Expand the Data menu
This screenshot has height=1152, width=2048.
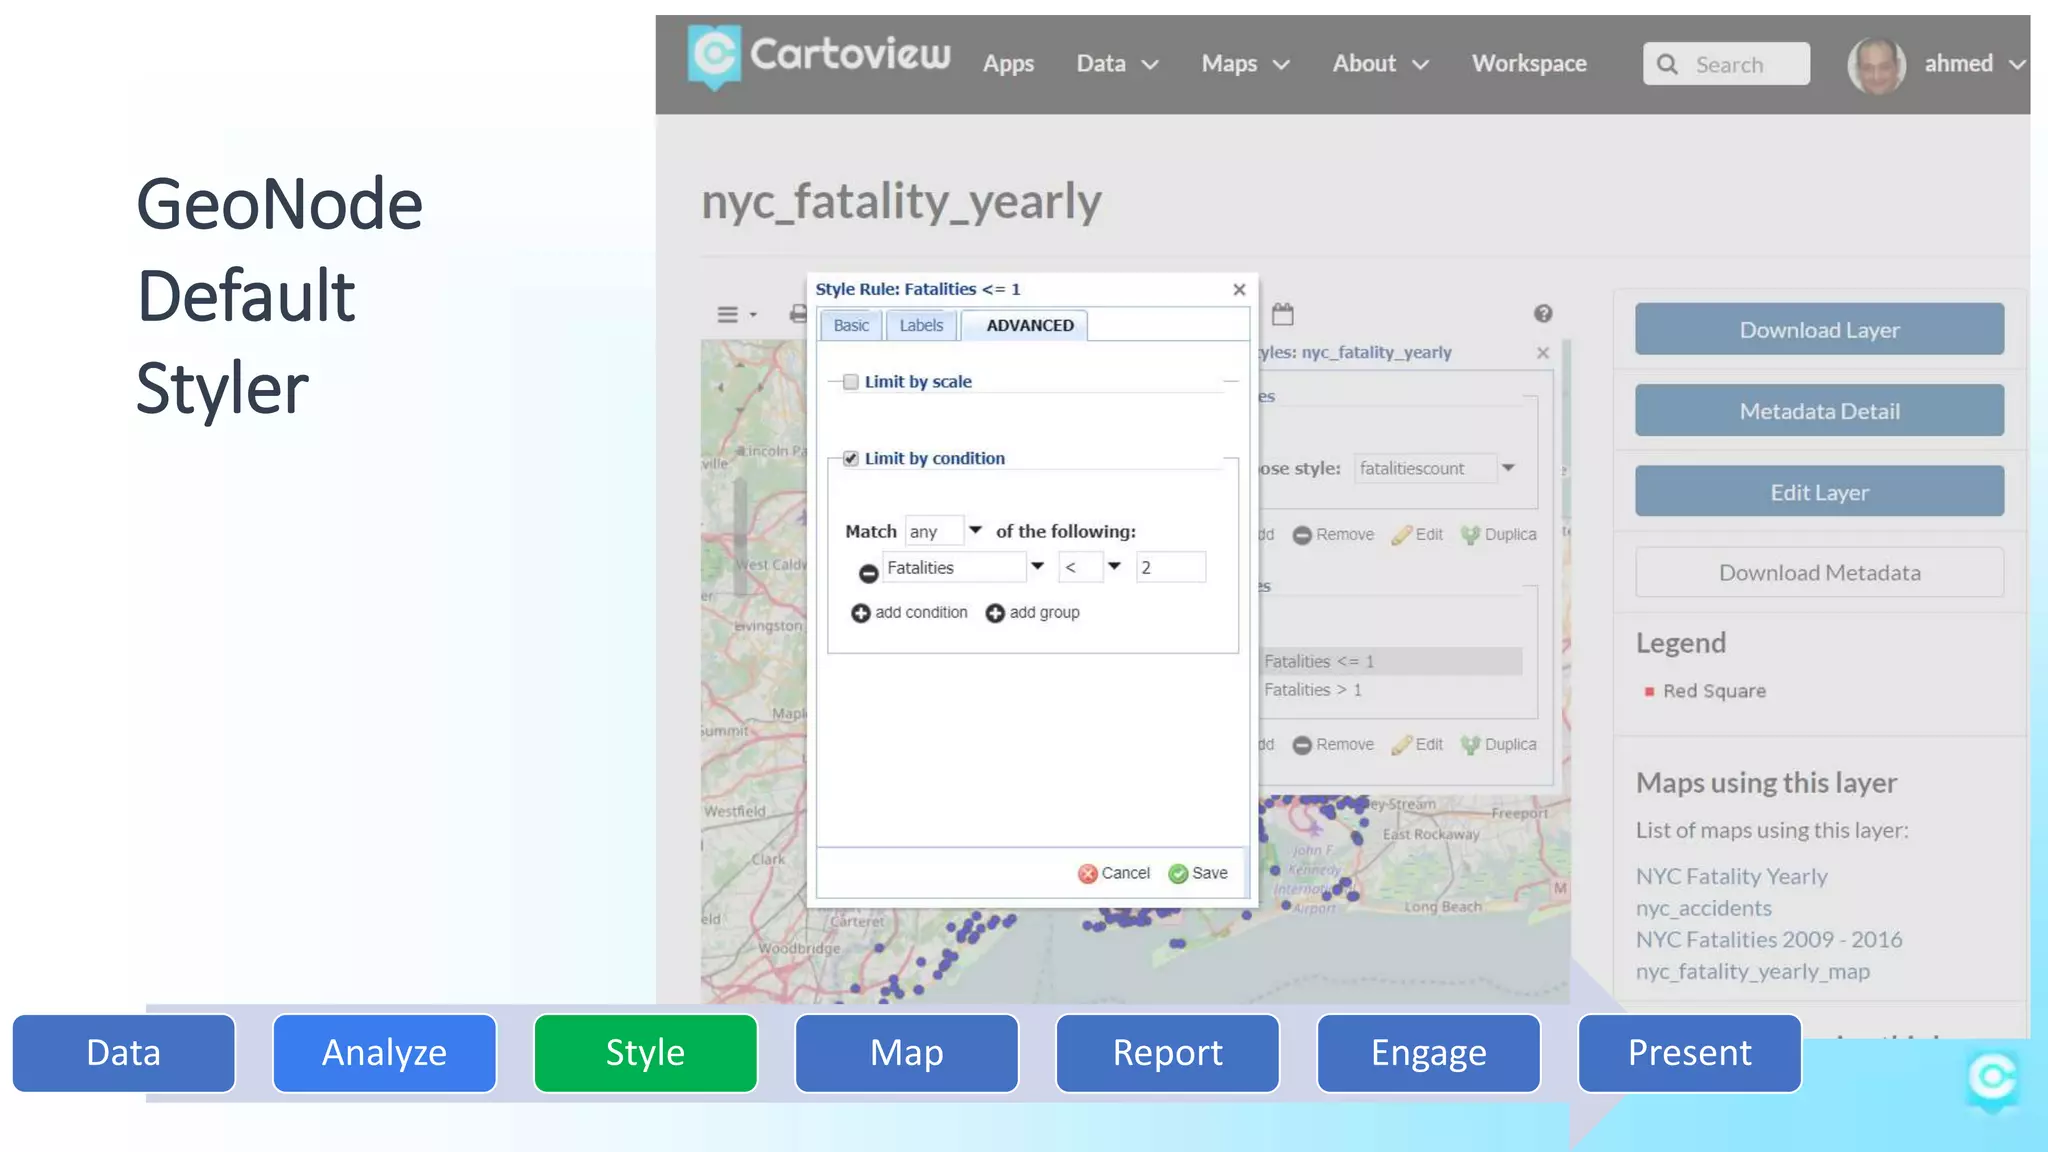1117,64
